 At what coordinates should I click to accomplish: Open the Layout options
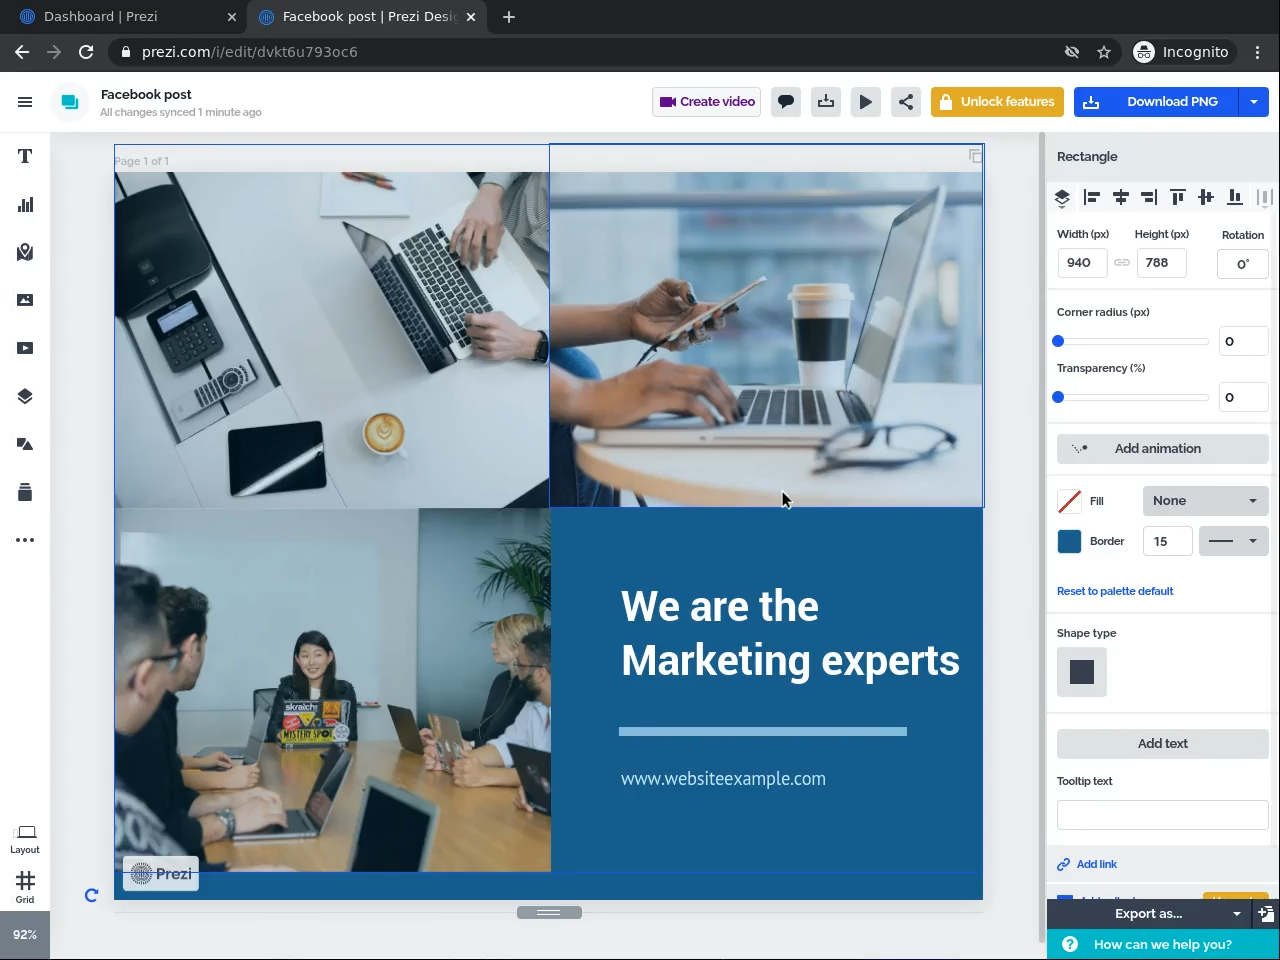point(25,839)
